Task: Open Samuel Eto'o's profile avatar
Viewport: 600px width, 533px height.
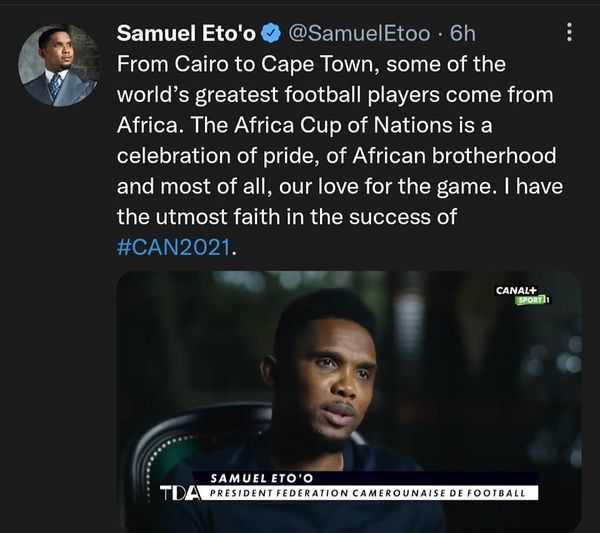Action: (59, 66)
